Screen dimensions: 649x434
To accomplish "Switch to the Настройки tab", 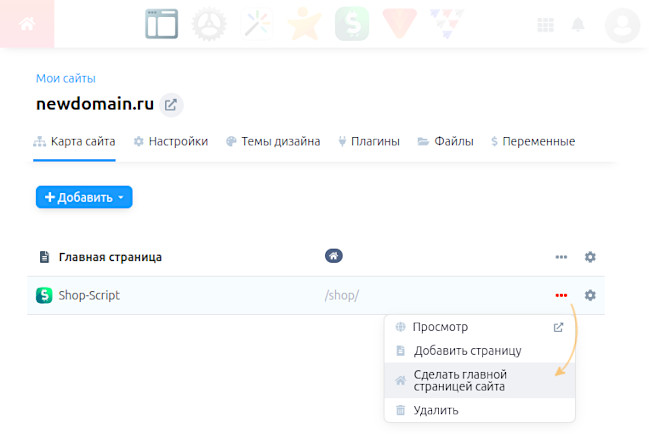I will point(170,142).
